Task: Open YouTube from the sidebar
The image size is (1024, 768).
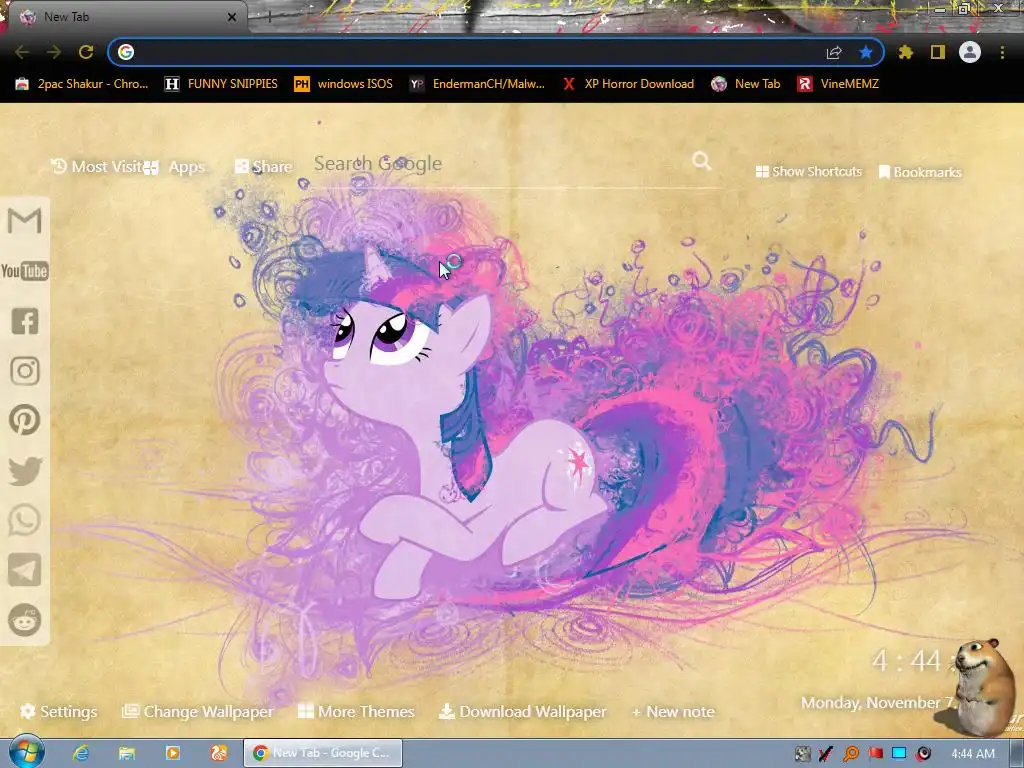Action: coord(25,270)
